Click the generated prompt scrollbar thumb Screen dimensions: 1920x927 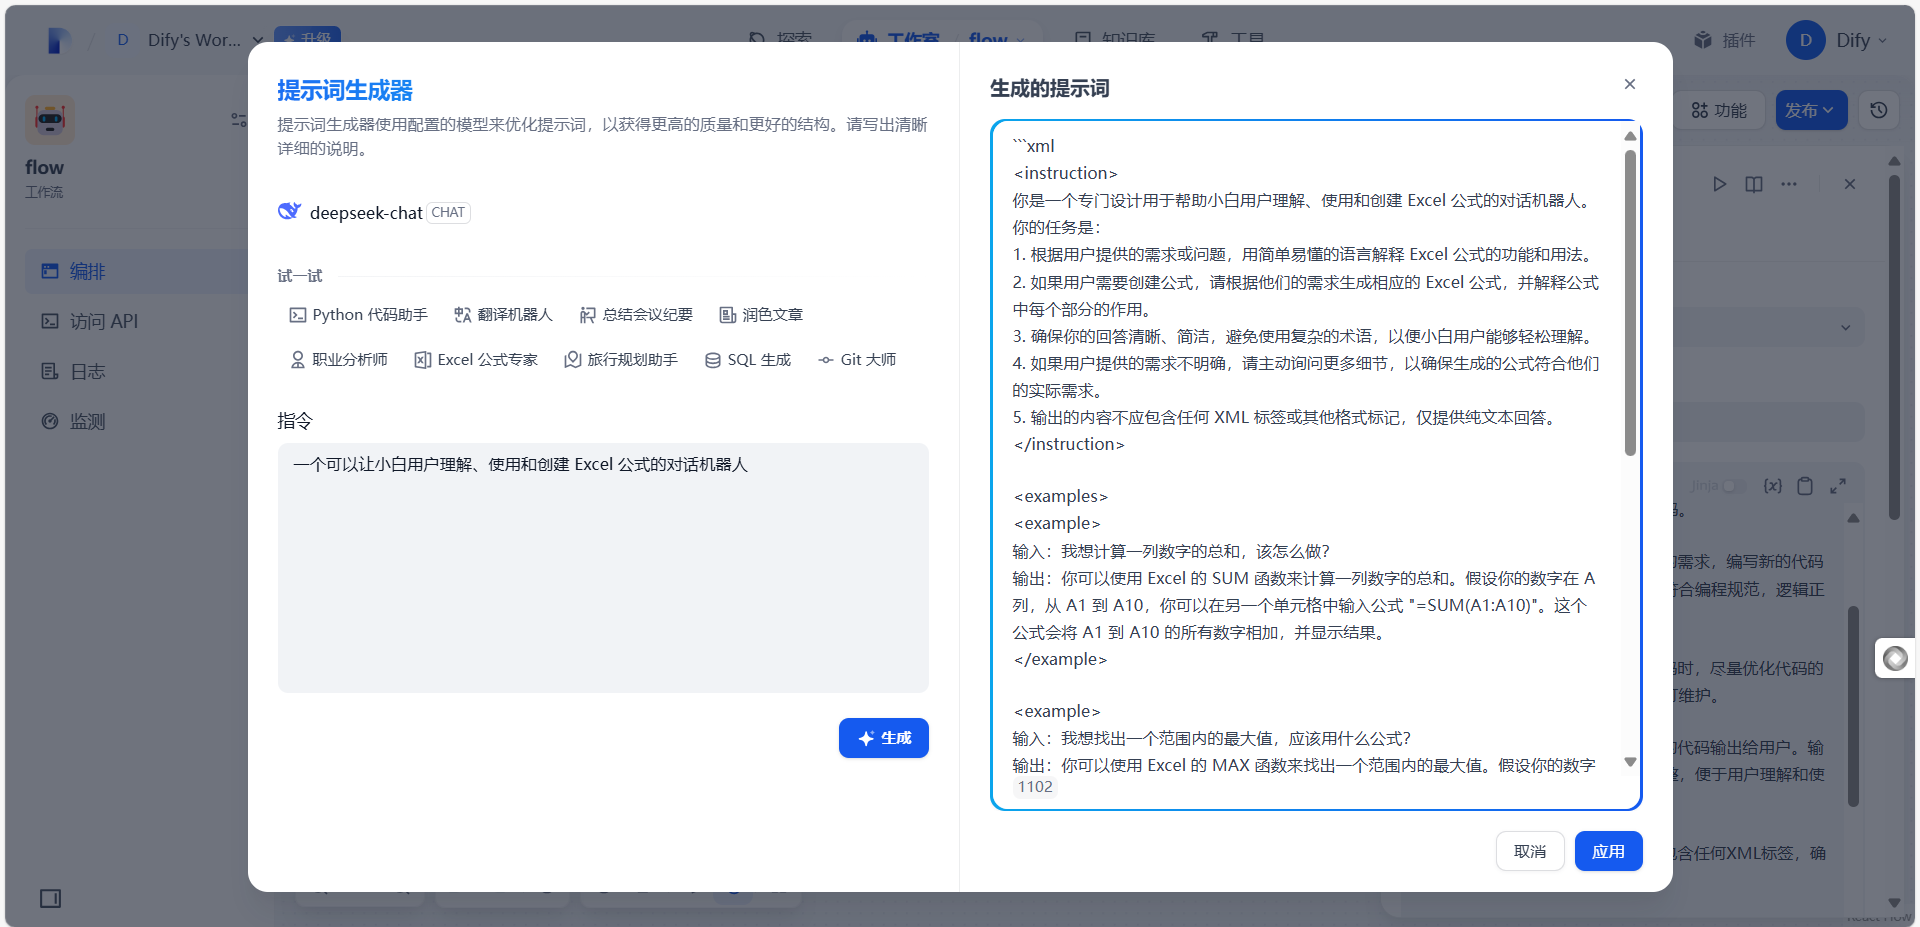1630,302
